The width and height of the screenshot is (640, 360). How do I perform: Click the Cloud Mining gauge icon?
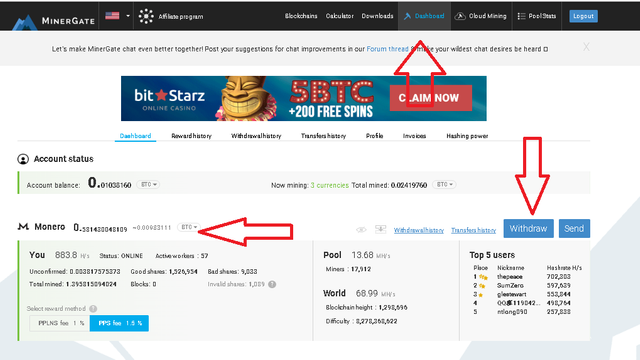tap(460, 16)
